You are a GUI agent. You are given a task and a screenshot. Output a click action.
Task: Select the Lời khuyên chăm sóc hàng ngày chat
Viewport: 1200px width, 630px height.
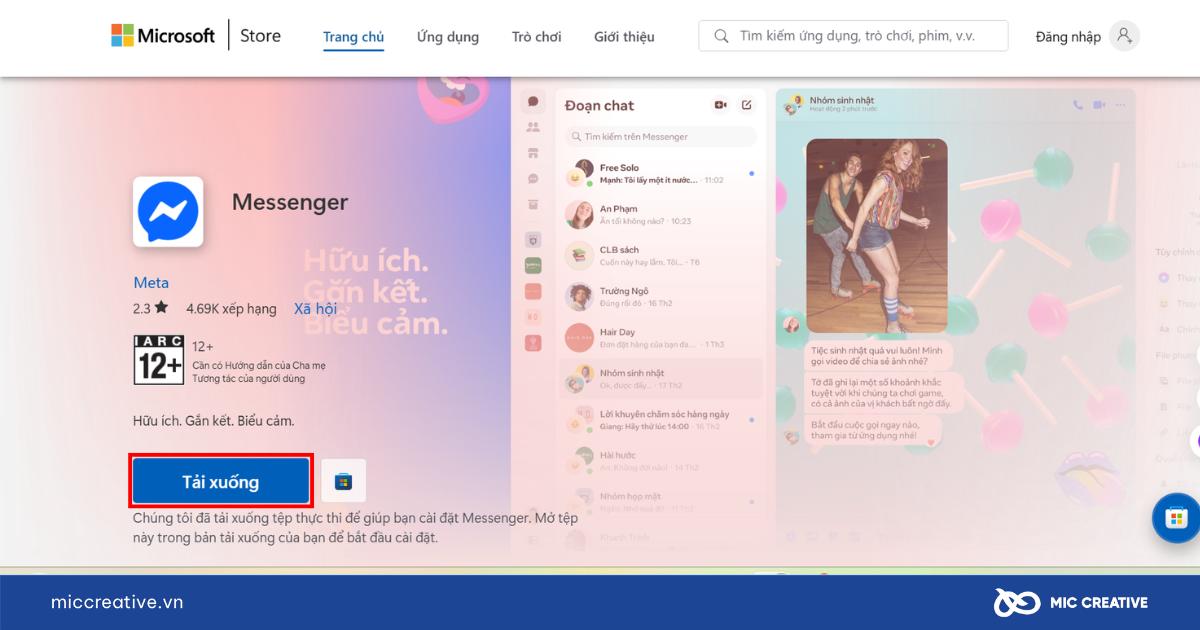pos(661,420)
